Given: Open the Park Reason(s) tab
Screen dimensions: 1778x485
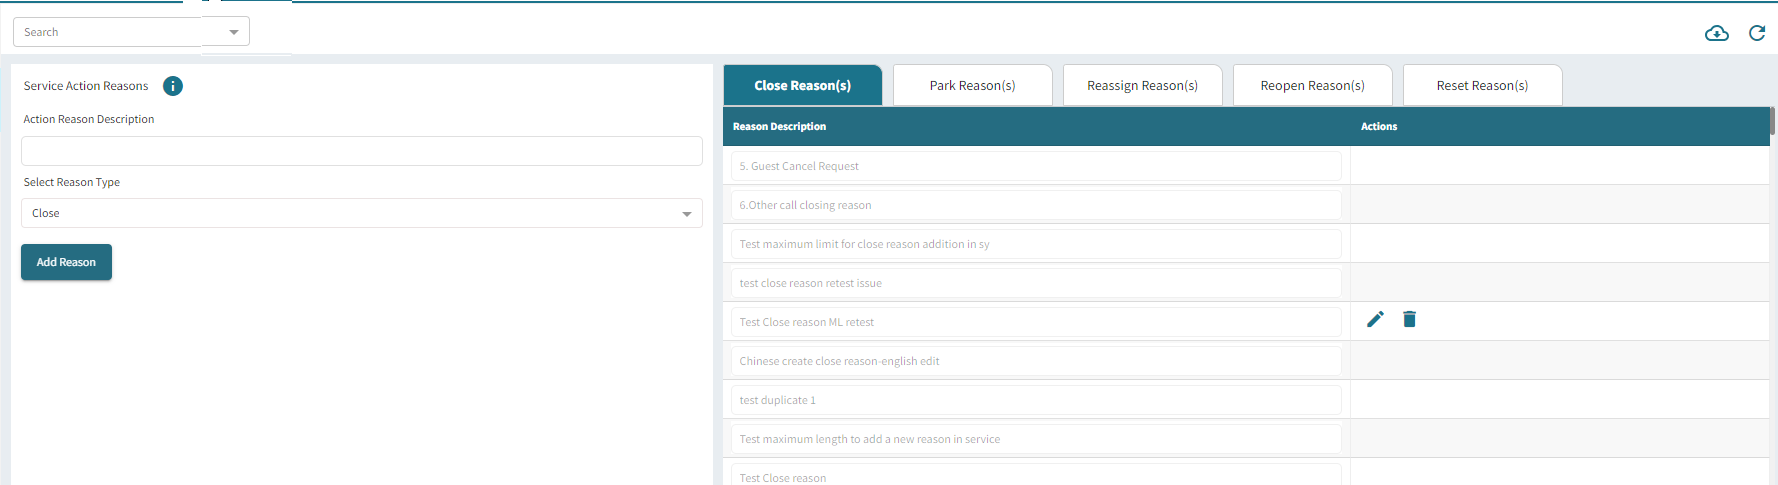Looking at the screenshot, I should coord(972,86).
